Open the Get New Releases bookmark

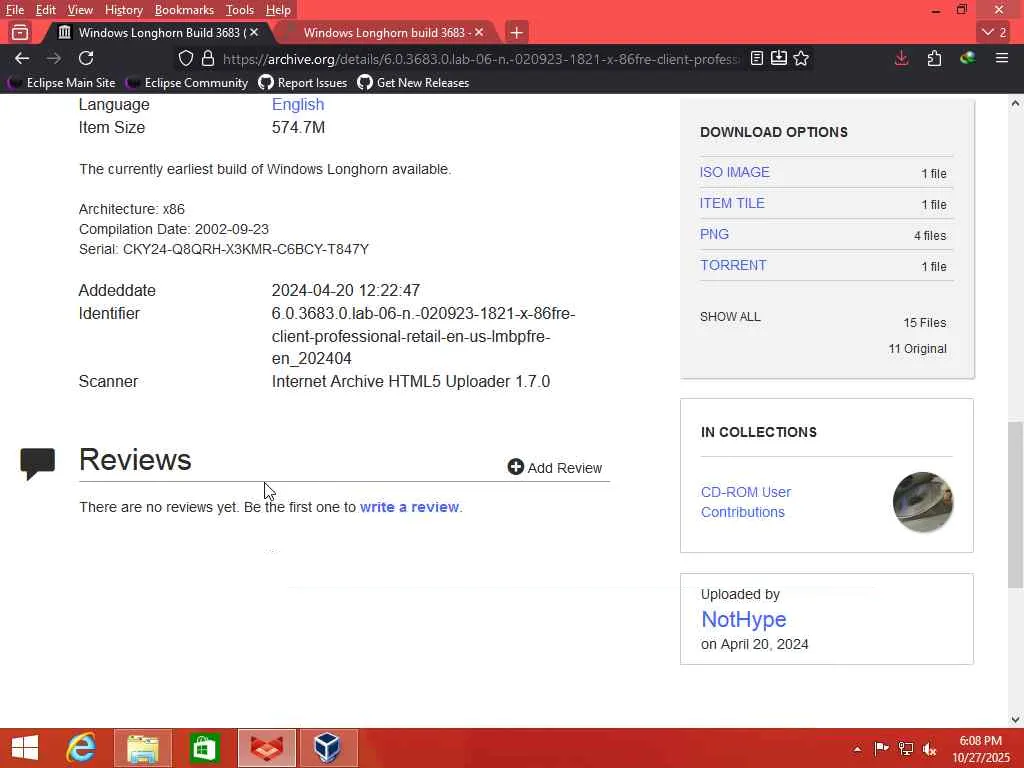(413, 83)
